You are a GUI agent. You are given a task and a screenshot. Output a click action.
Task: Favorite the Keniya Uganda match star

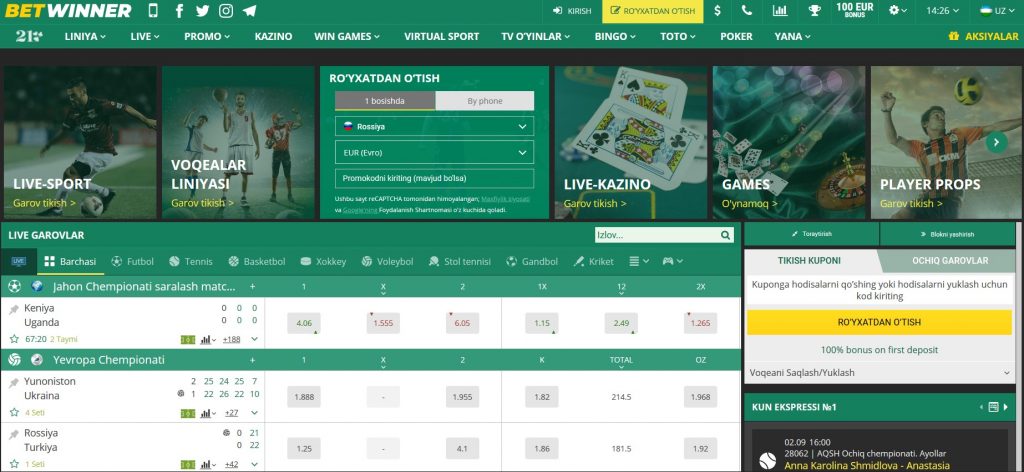(14, 339)
